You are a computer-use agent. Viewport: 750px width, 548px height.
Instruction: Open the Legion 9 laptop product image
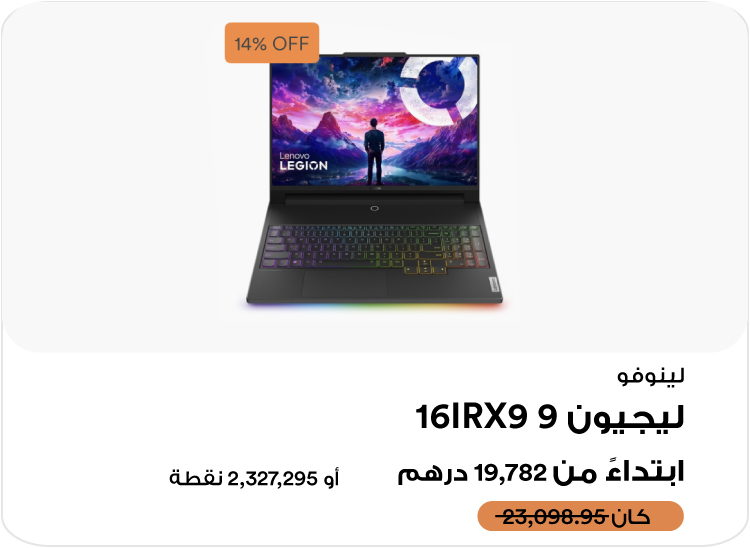(x=375, y=179)
